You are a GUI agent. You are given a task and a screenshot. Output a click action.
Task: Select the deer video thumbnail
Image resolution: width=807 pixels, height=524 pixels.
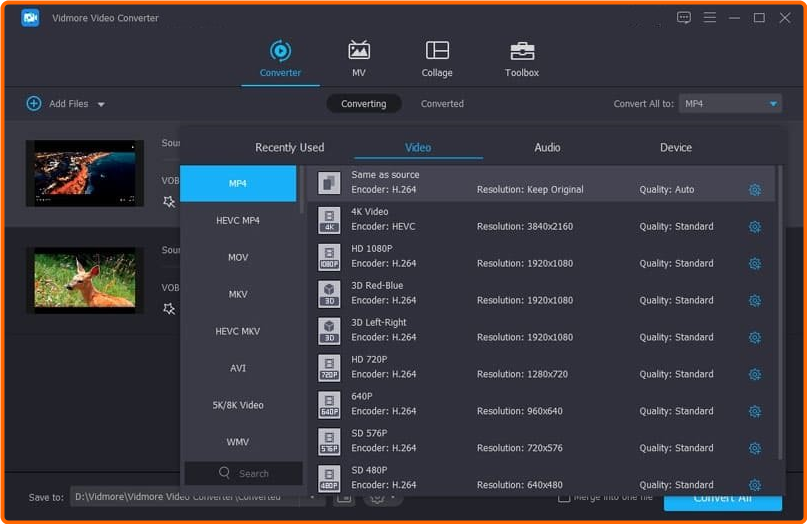(85, 280)
